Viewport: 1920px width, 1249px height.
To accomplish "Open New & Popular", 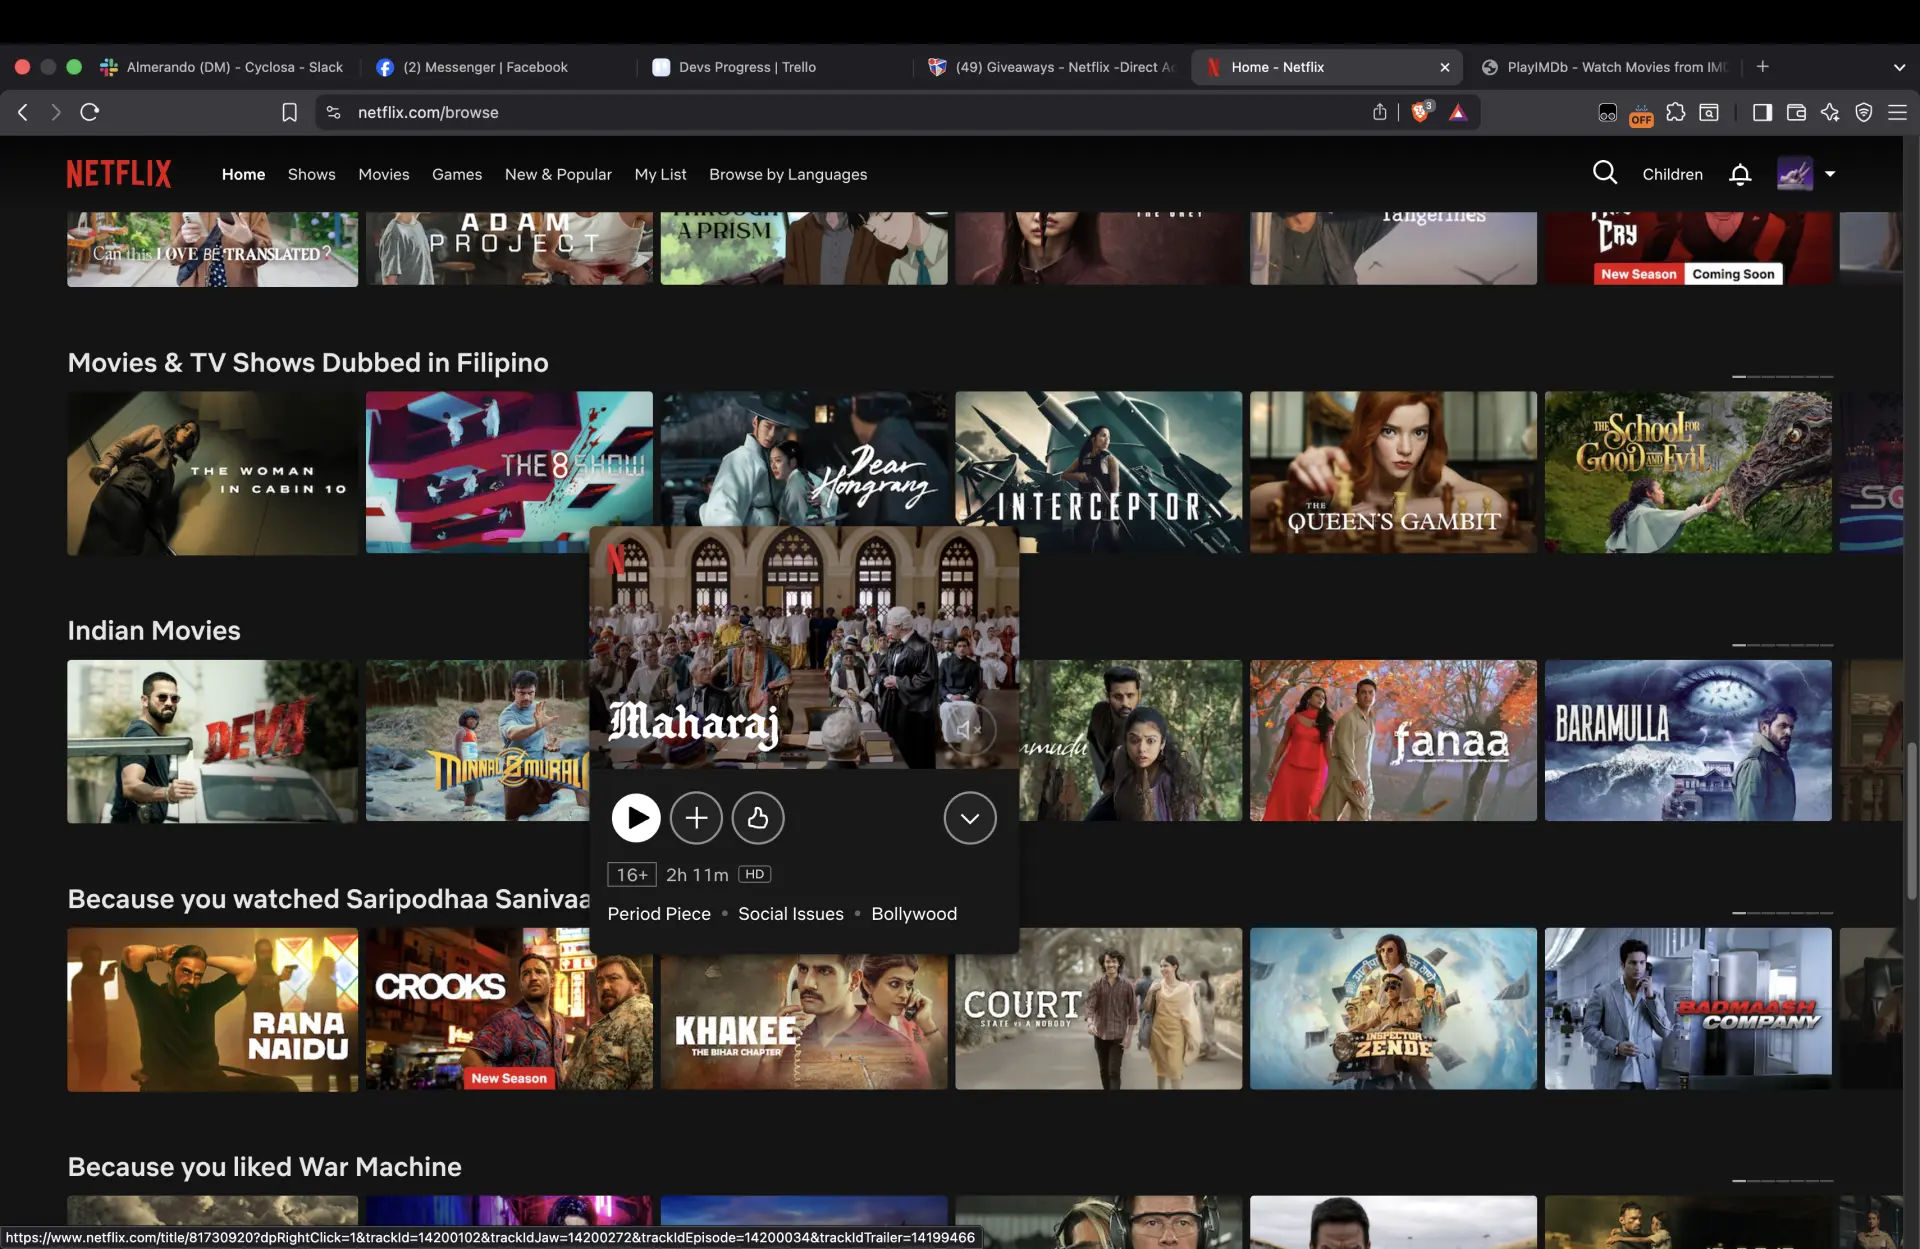I will [558, 174].
